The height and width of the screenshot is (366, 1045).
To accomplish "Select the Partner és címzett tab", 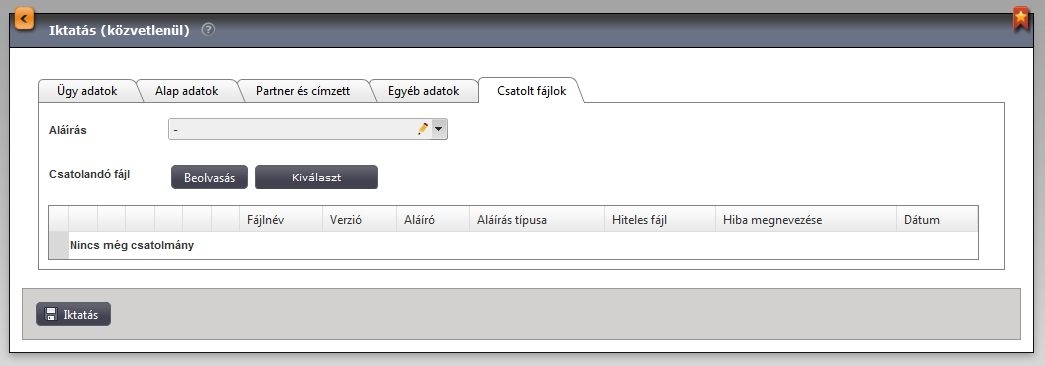I will [x=303, y=91].
